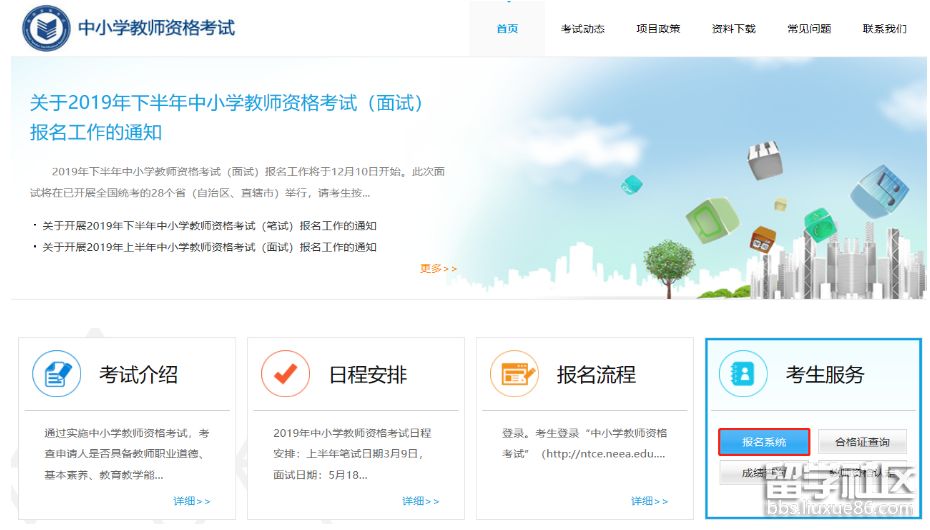Click the 报名流程 card title
This screenshot has width=930, height=530.
(x=596, y=375)
